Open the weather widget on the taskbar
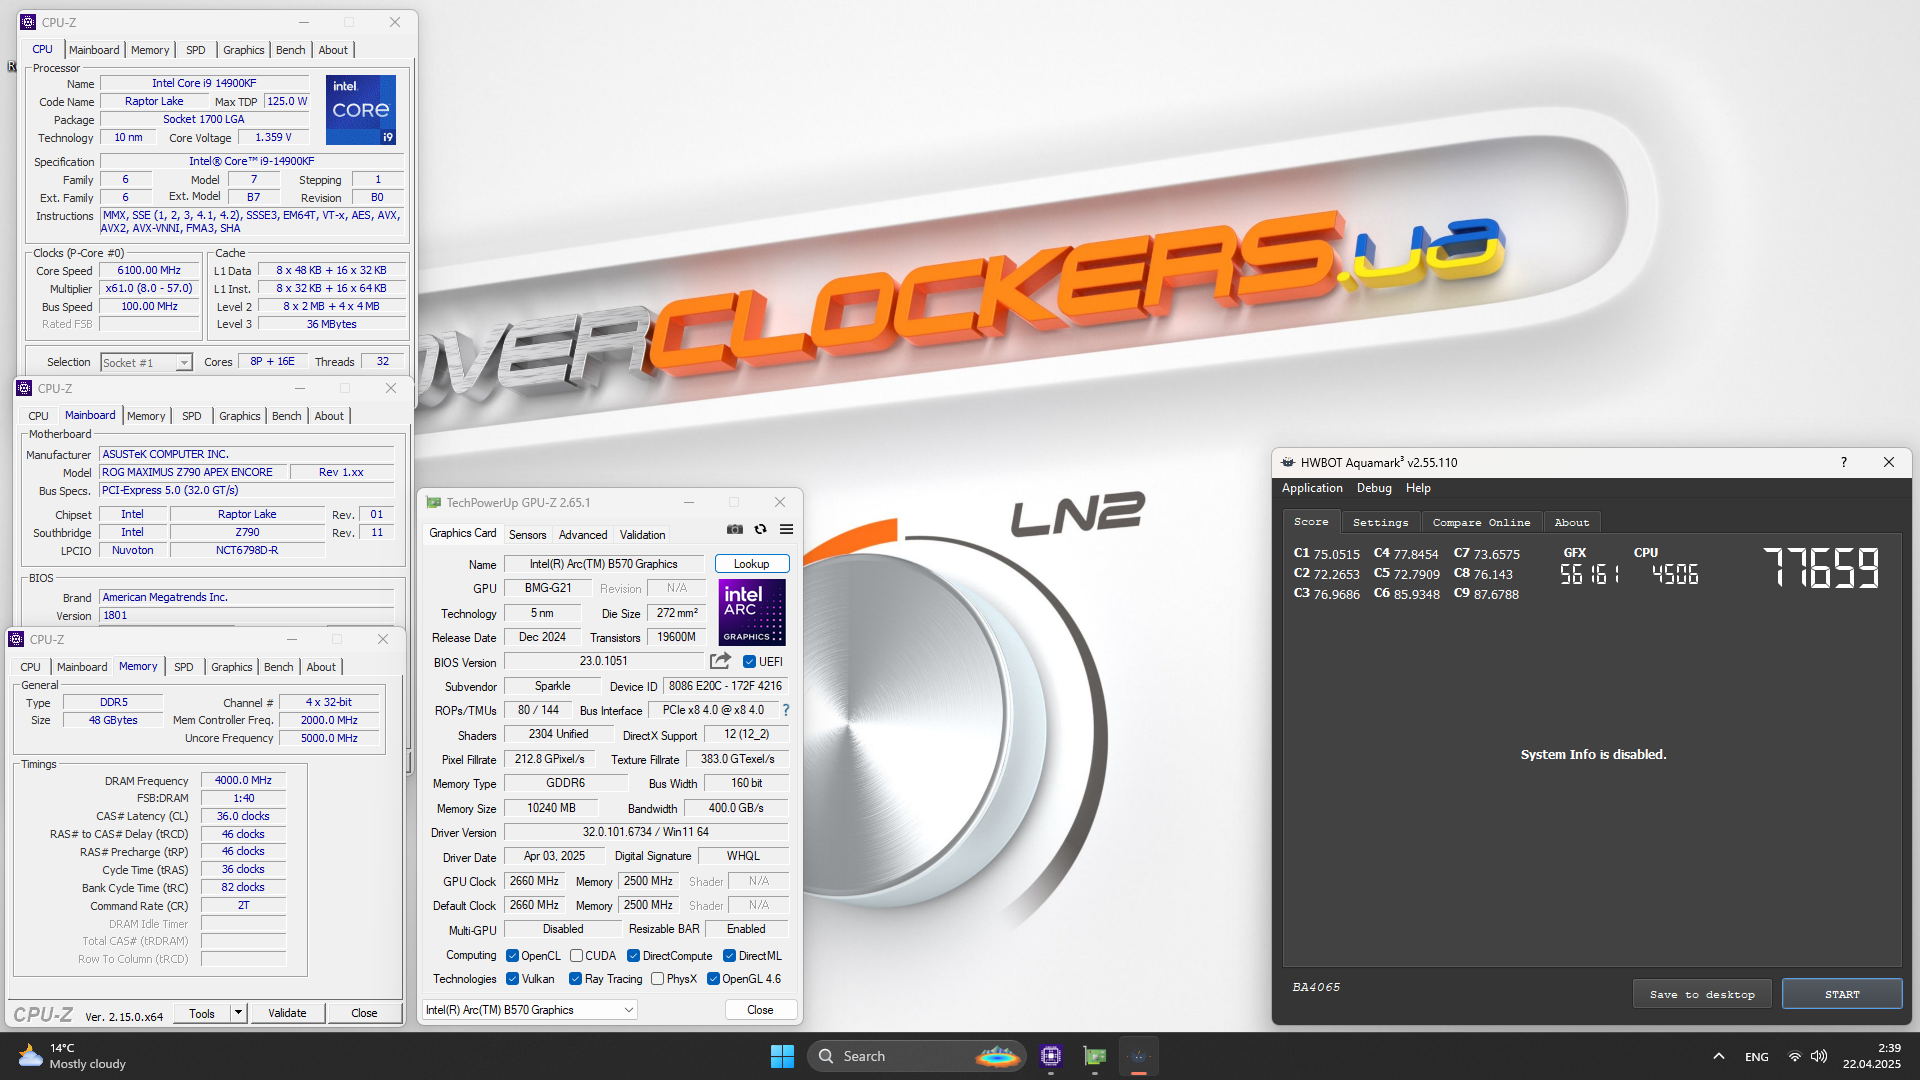This screenshot has height=1080, width=1920. coord(72,1056)
